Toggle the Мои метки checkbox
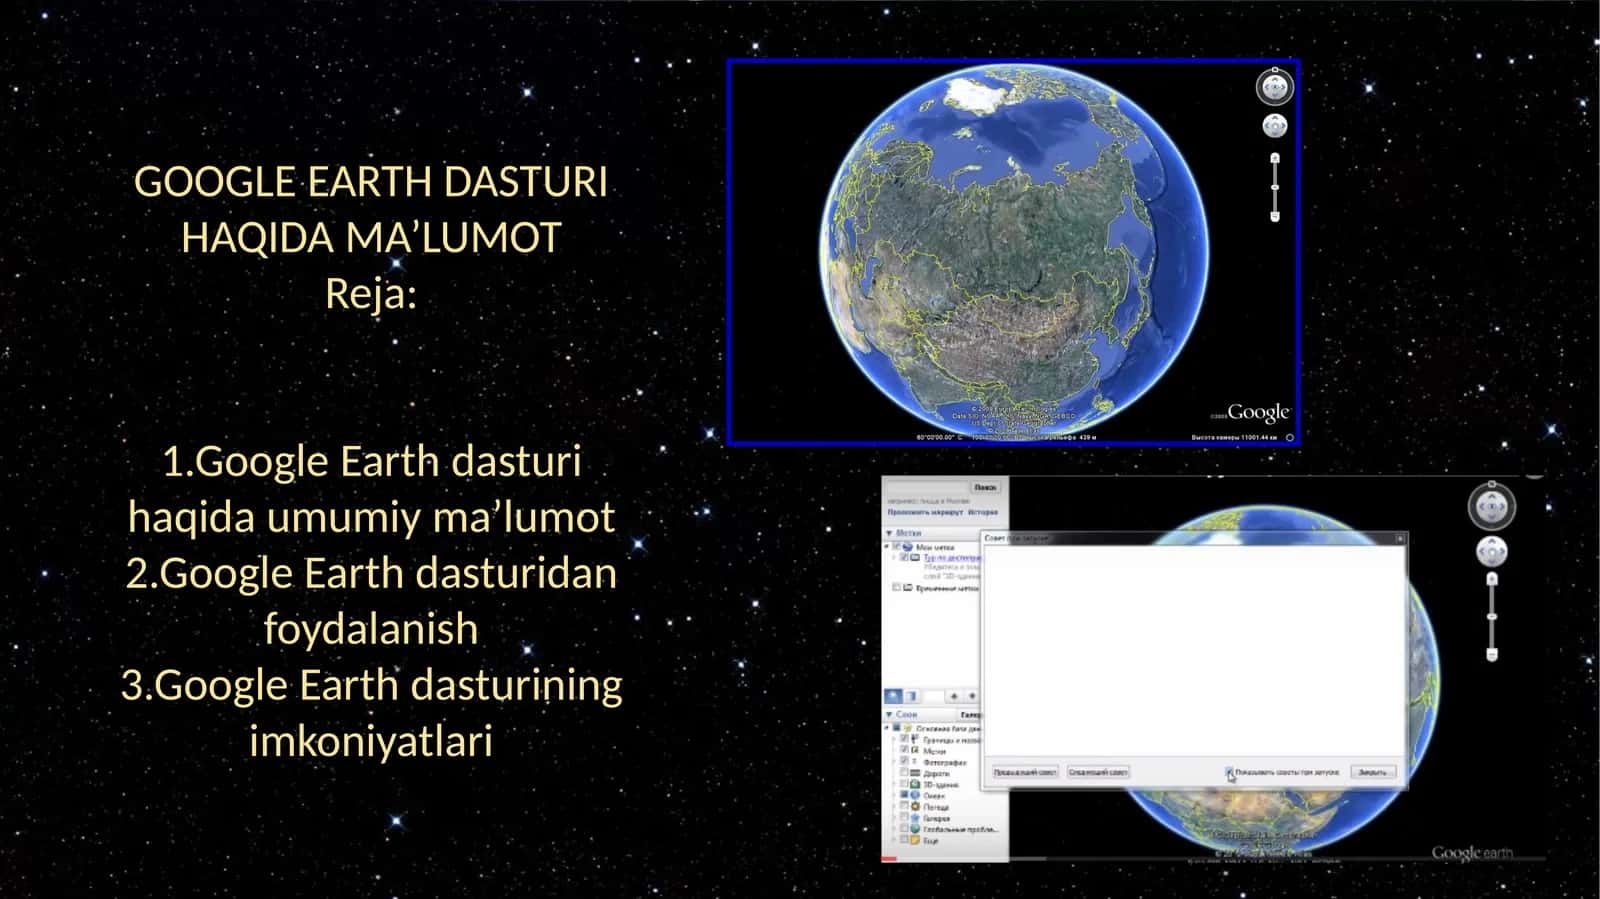Screen dimensions: 1600x899 tap(896, 547)
